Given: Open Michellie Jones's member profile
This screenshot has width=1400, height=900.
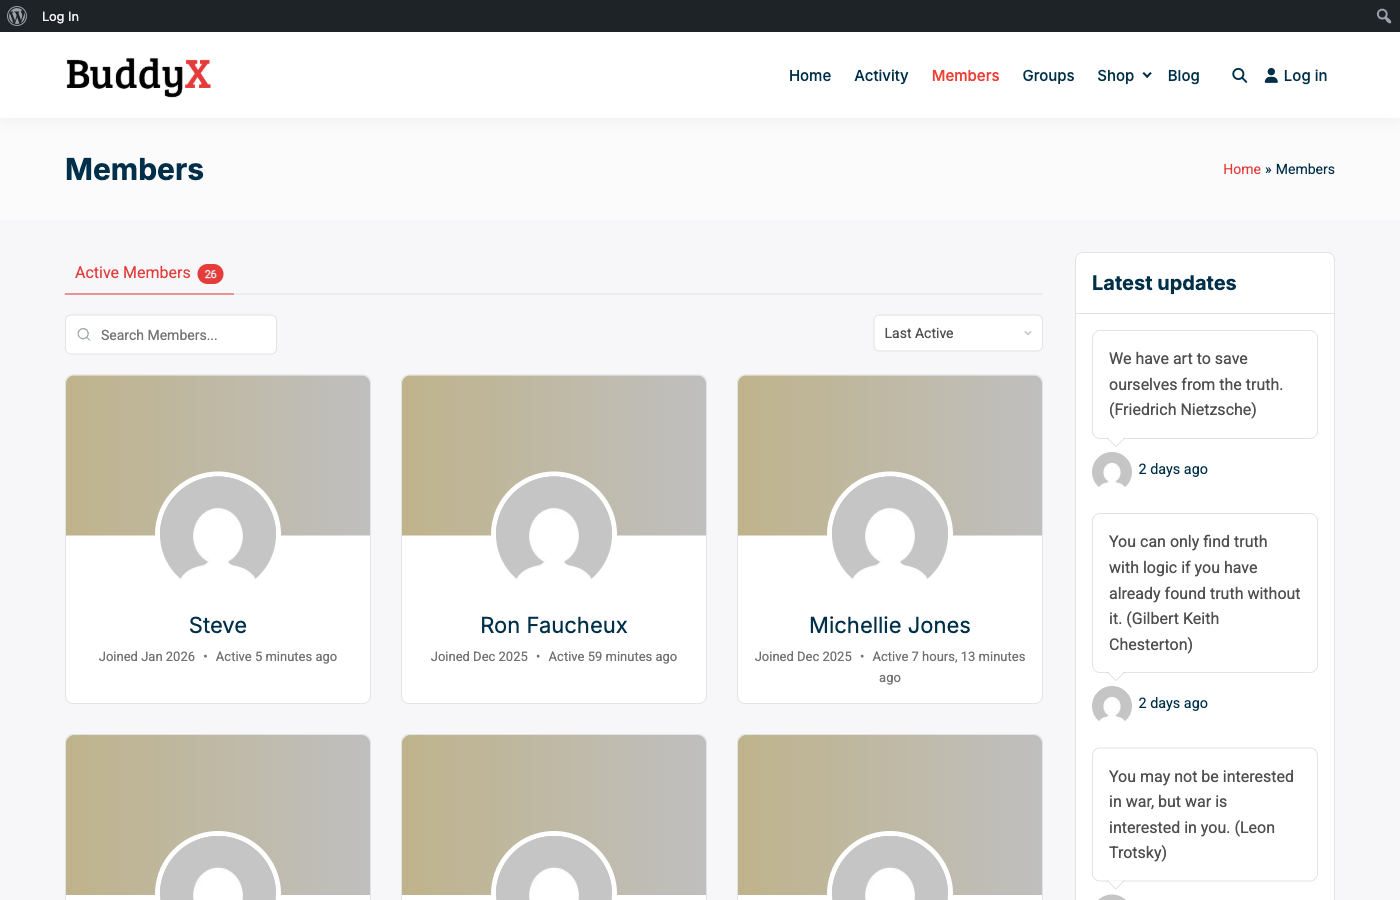Looking at the screenshot, I should coord(889,624).
